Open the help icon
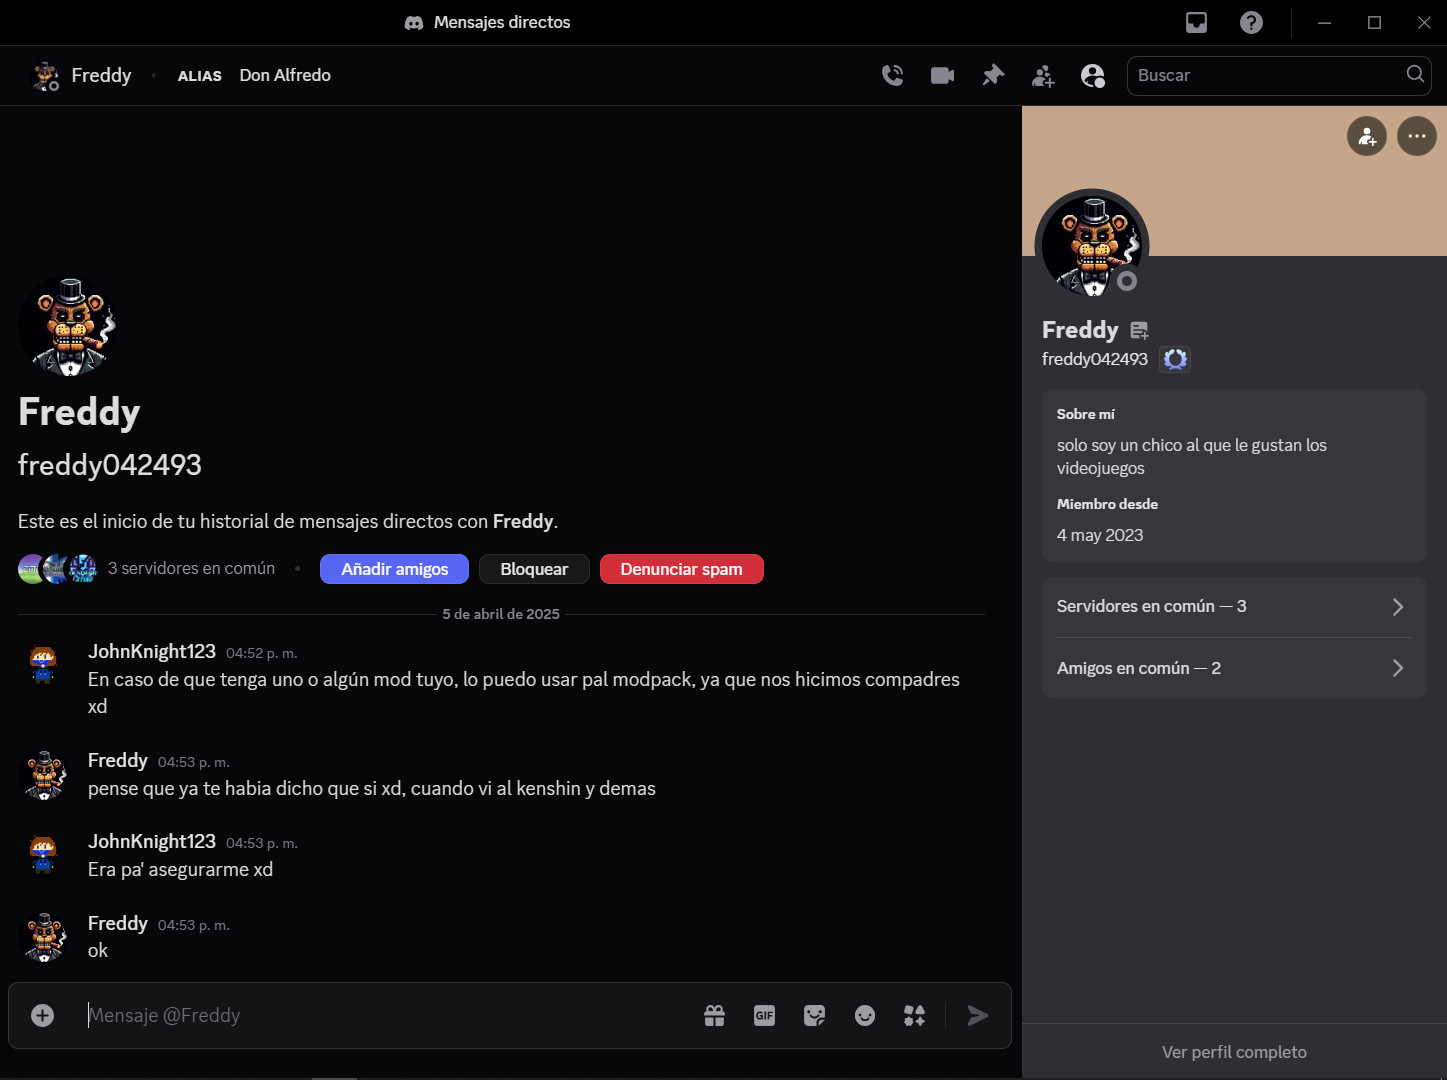1447x1080 pixels. (1251, 22)
